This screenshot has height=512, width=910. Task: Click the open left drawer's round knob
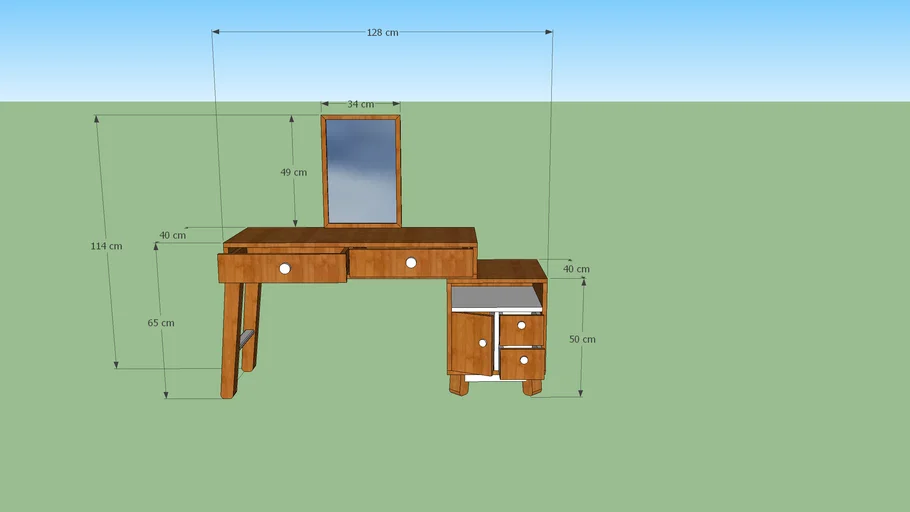pos(285,268)
